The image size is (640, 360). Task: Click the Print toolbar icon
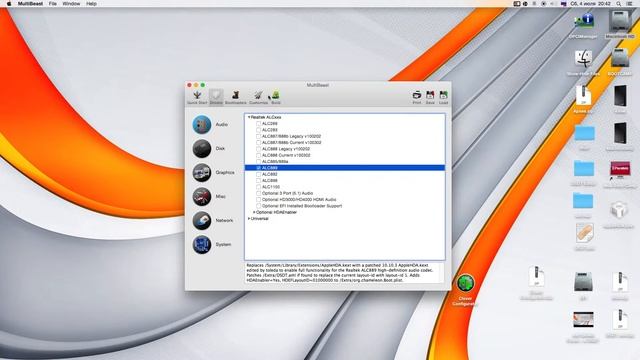417,97
